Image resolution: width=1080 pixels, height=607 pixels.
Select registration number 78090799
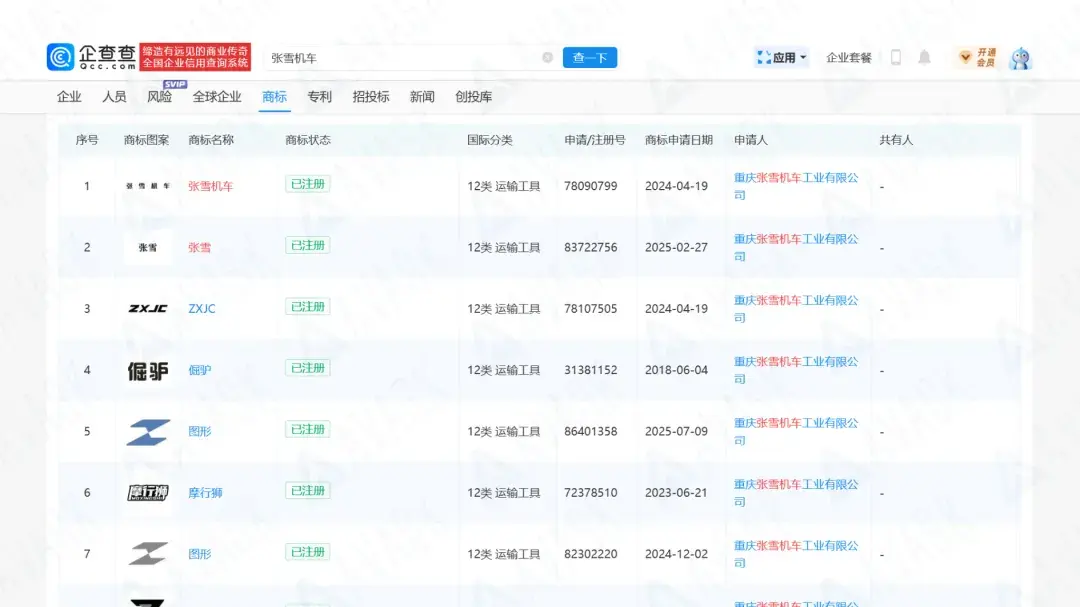pyautogui.click(x=590, y=186)
